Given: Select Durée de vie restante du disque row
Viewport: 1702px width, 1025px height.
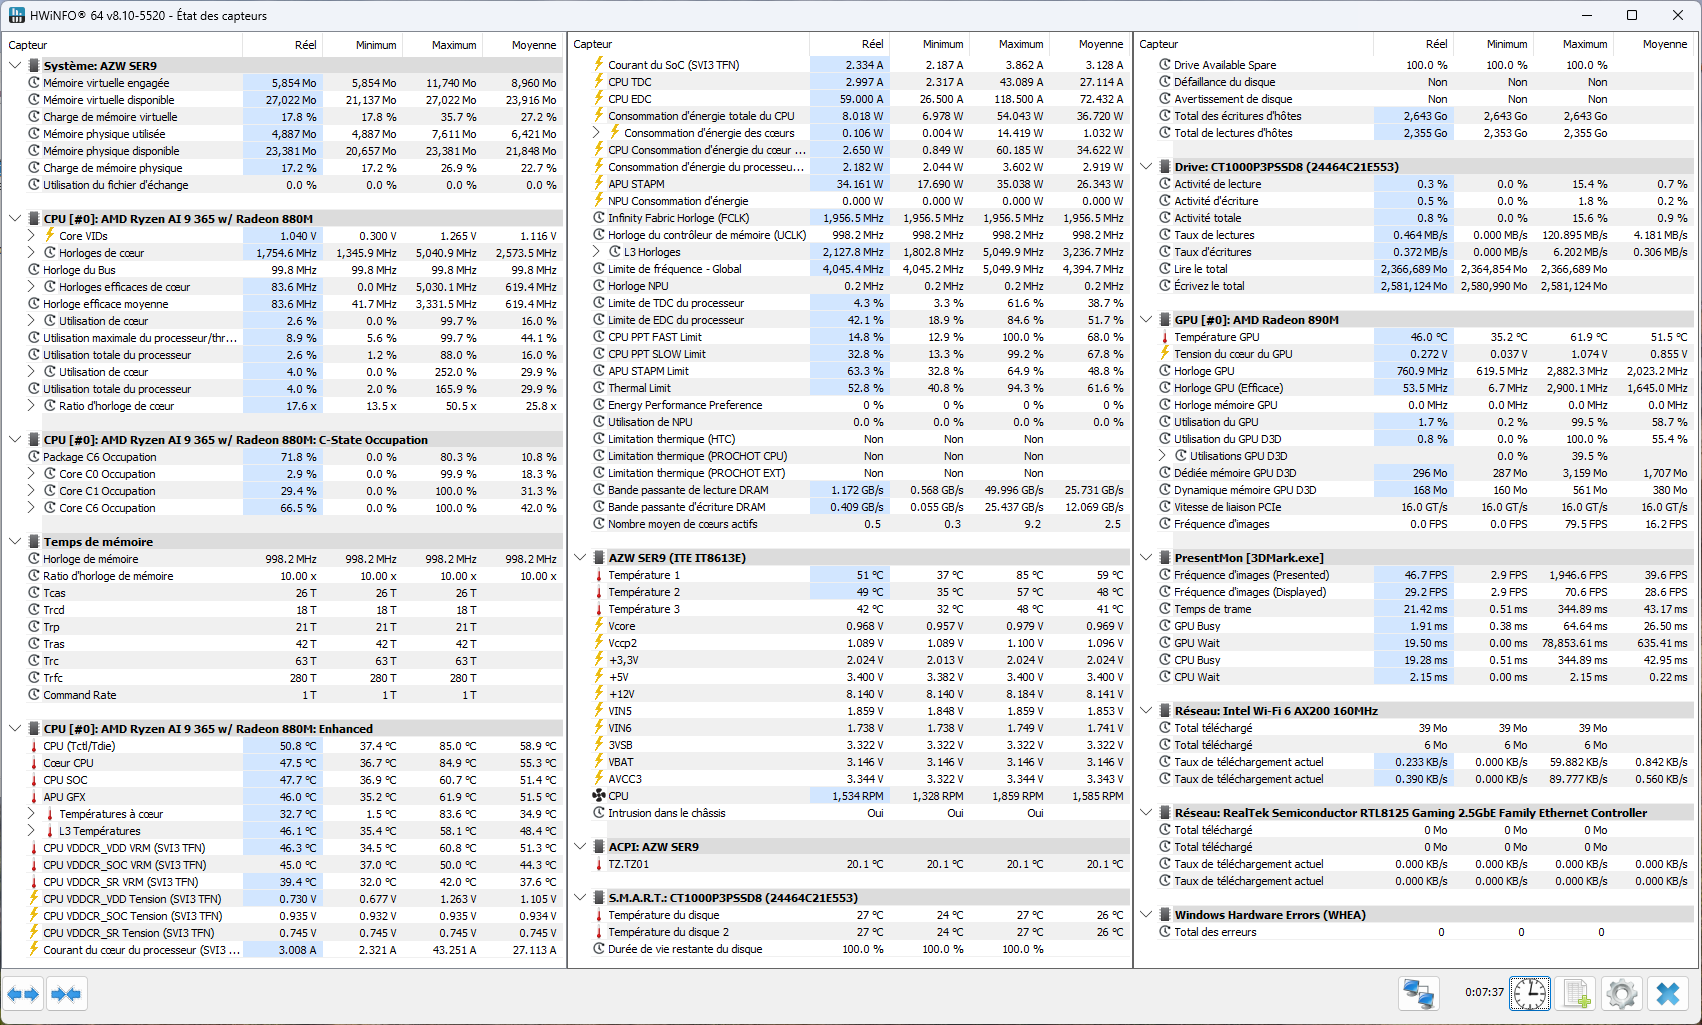Looking at the screenshot, I should click(849, 949).
